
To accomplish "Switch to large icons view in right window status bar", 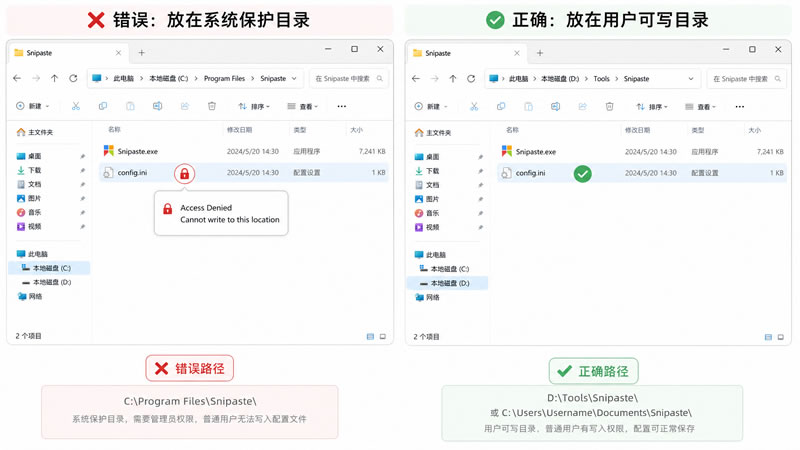I will 781,337.
